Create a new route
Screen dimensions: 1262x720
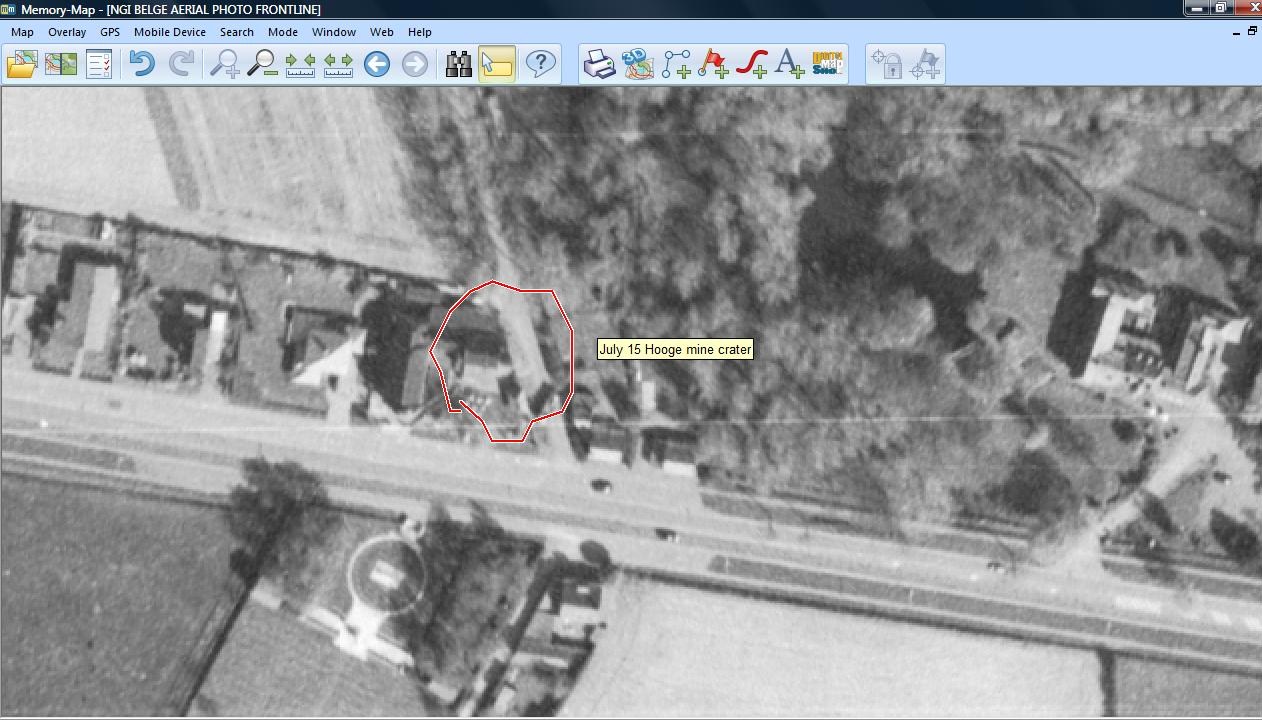[x=675, y=64]
